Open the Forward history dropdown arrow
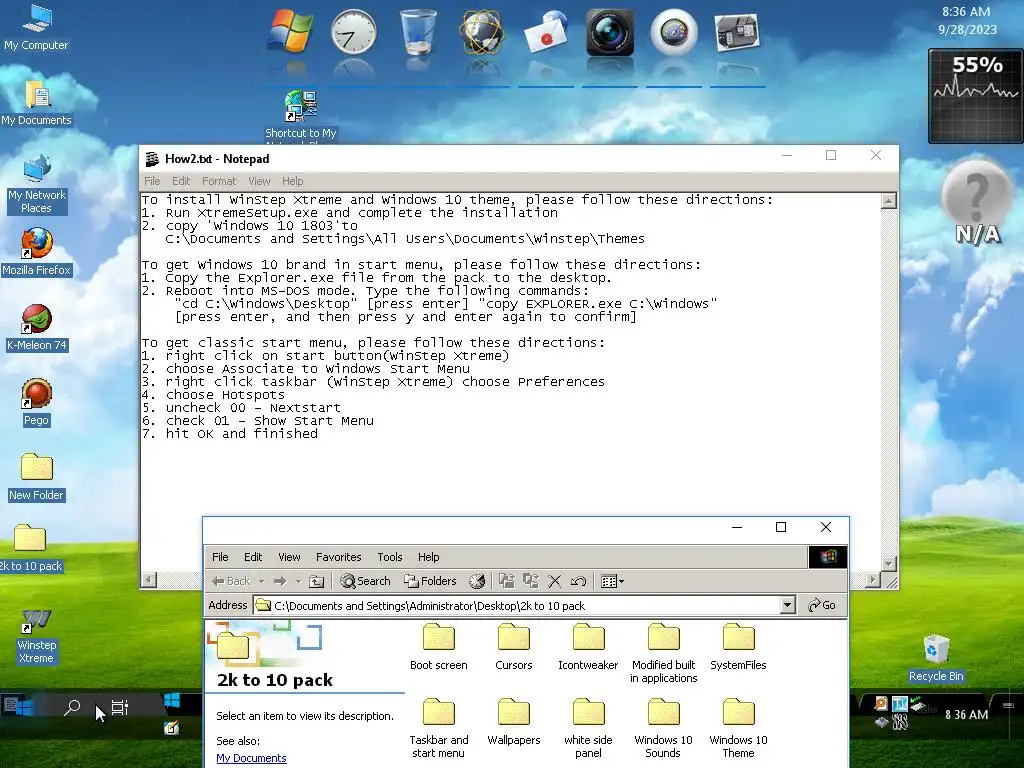Screen dimensions: 1024x768 298,581
